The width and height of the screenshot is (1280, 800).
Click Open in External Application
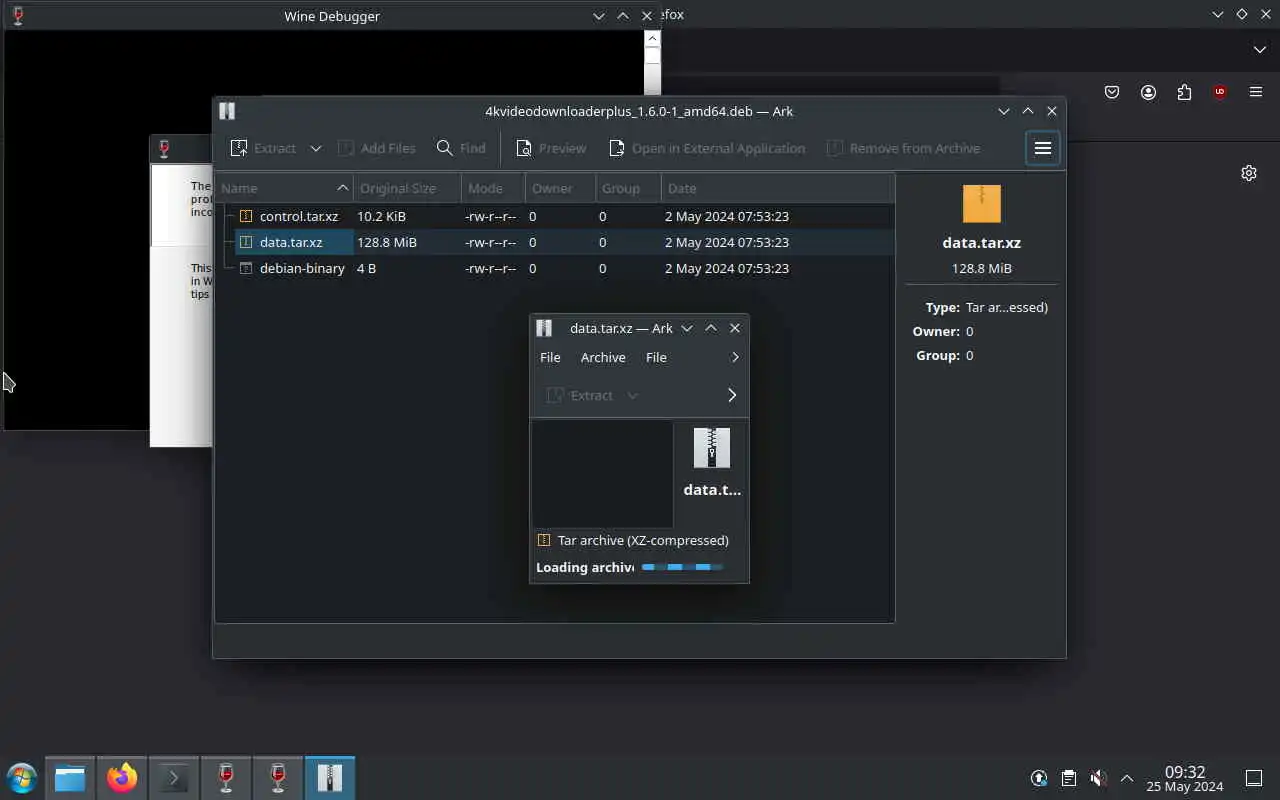pos(706,148)
